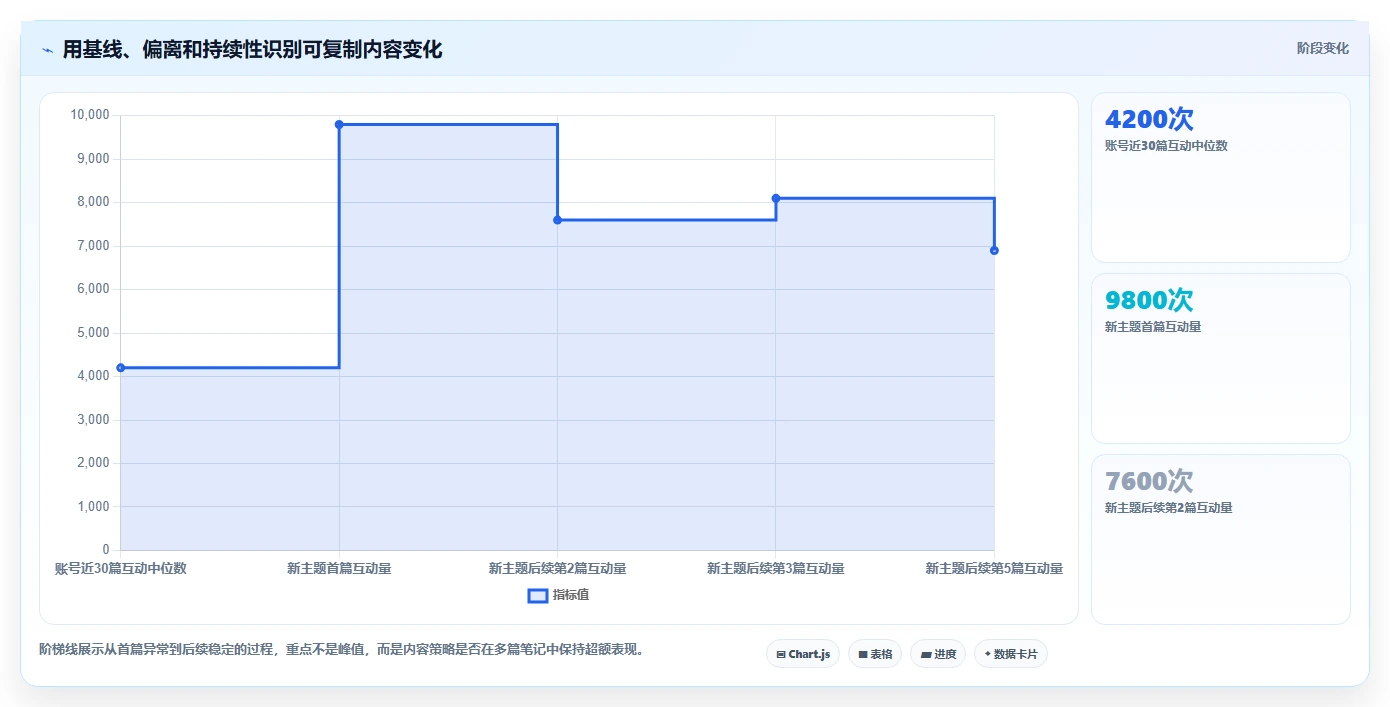Click card caption 新主题后续第2篇互动量
Image resolution: width=1390 pixels, height=707 pixels.
pos(1169,508)
